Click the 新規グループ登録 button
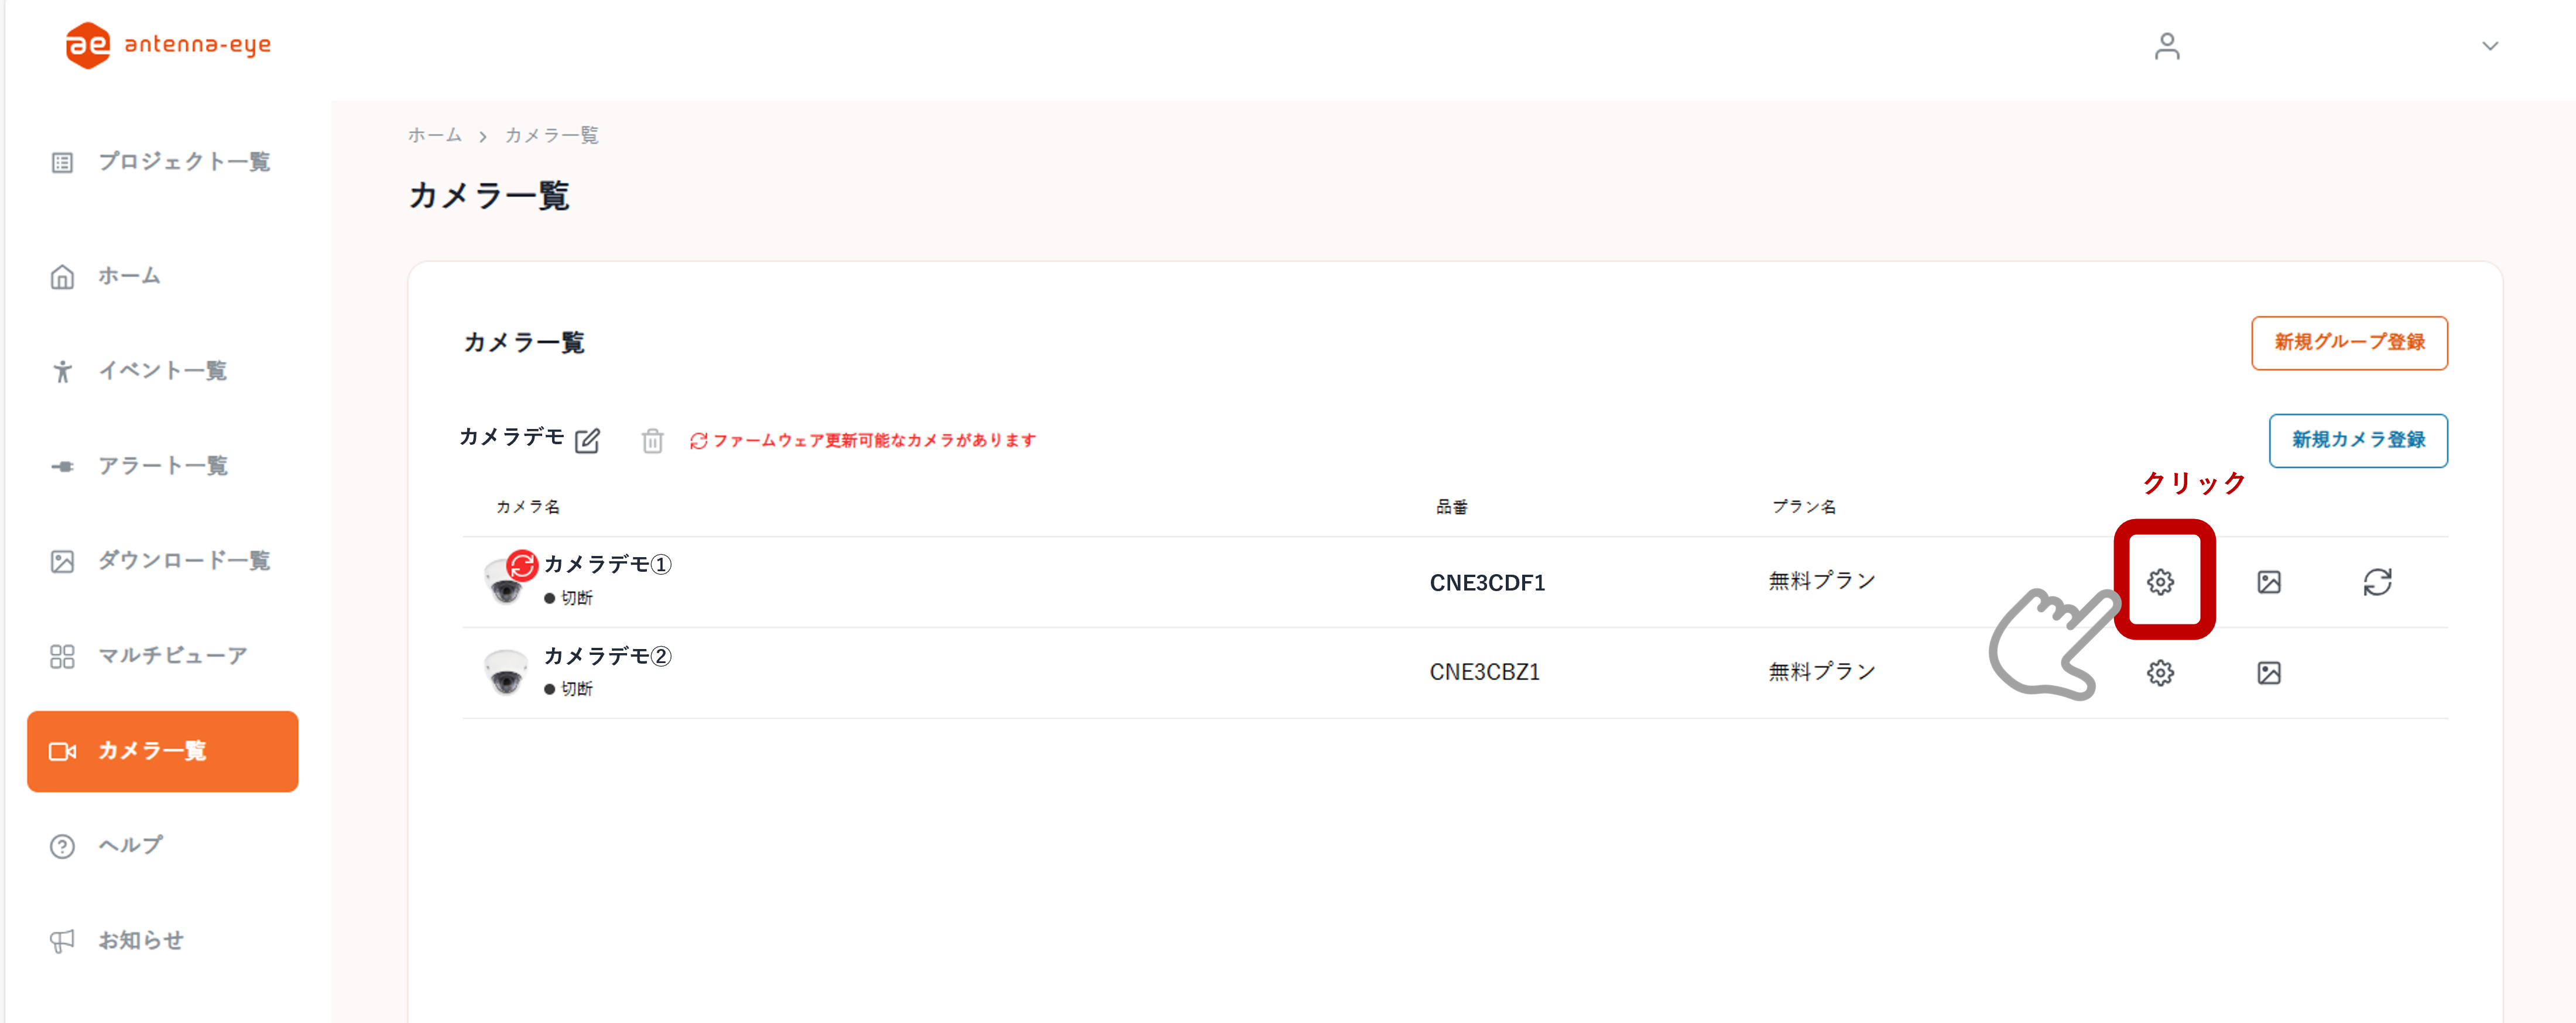This screenshot has width=2576, height=1023. (x=2348, y=343)
